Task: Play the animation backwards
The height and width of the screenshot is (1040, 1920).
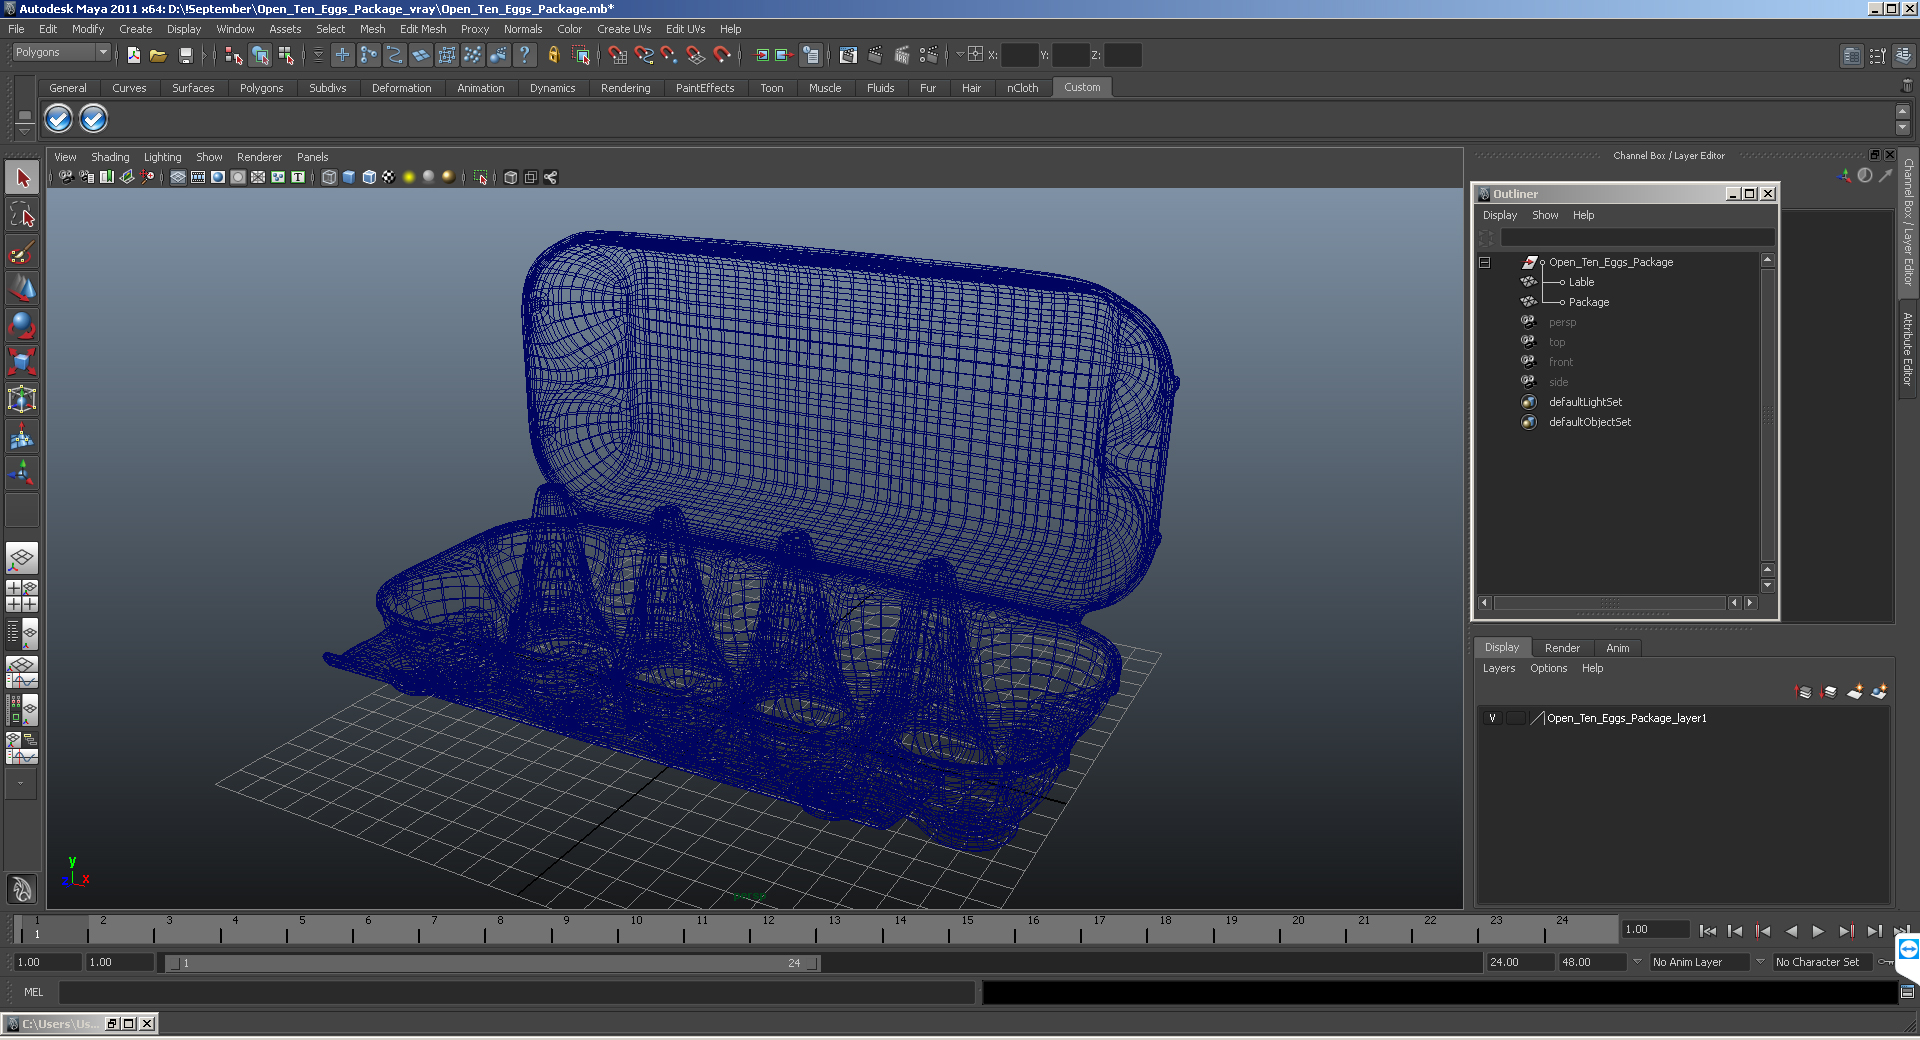Action: pos(1791,931)
